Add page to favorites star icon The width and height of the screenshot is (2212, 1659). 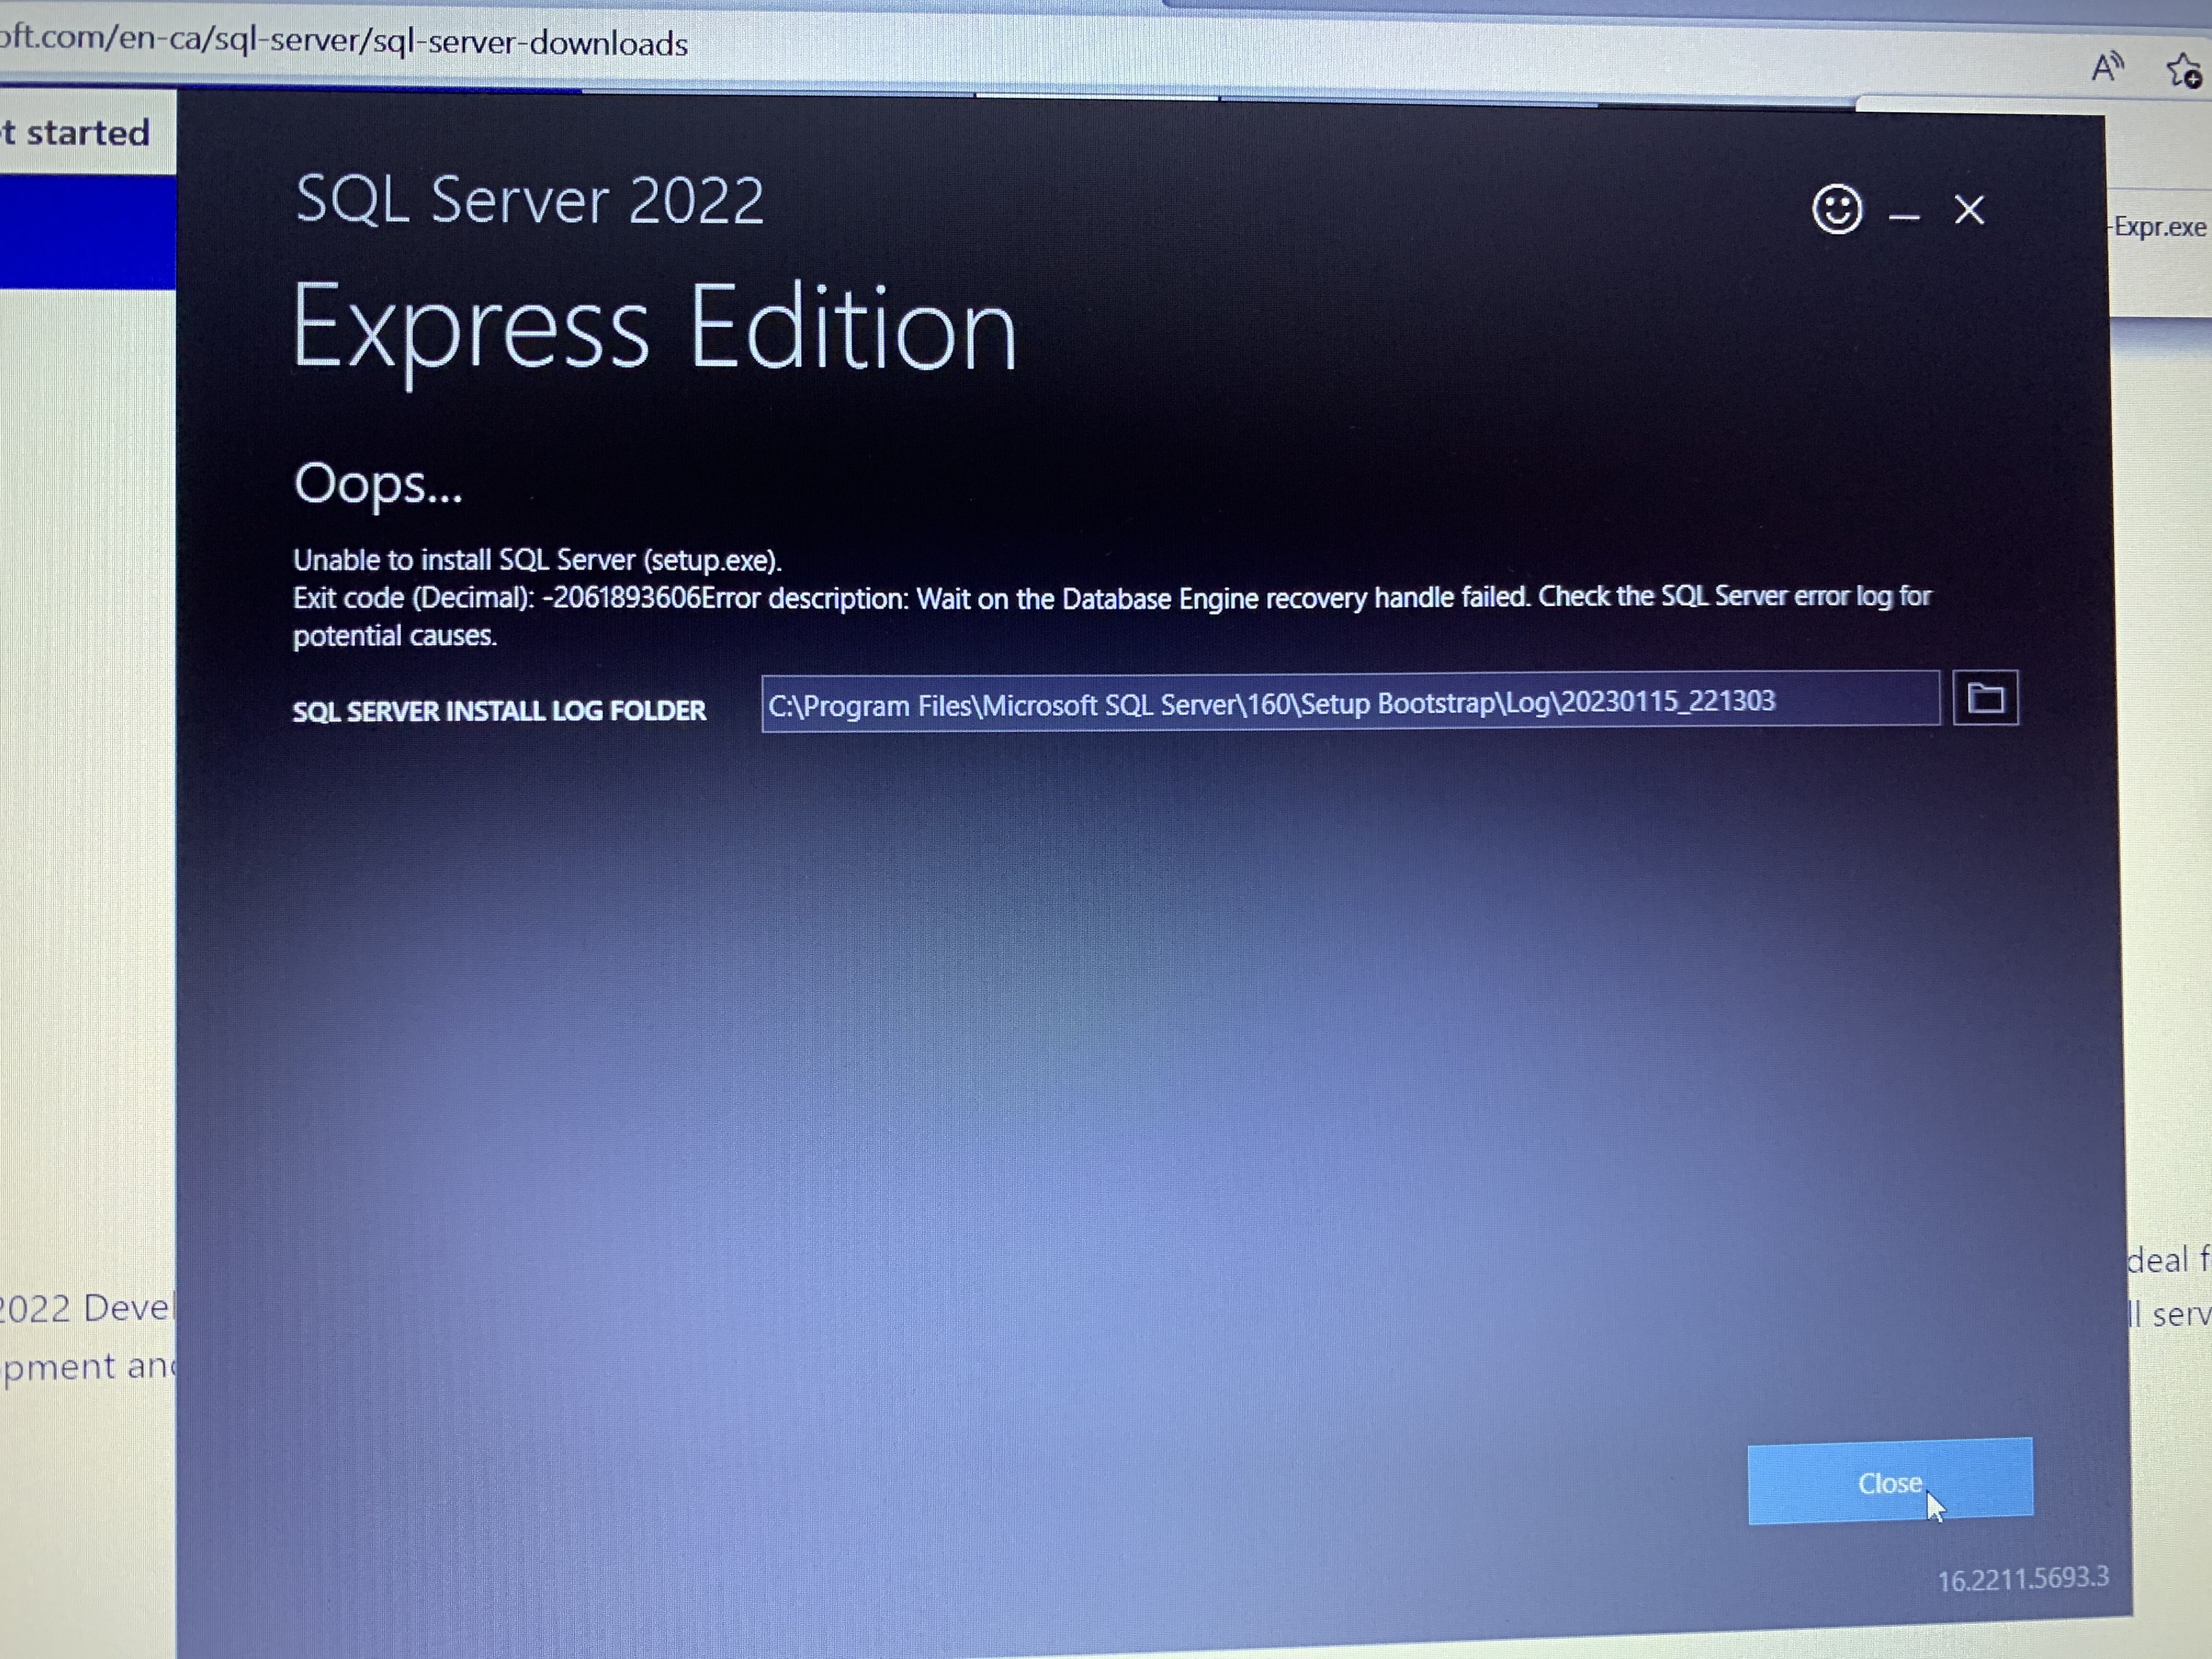click(2182, 70)
